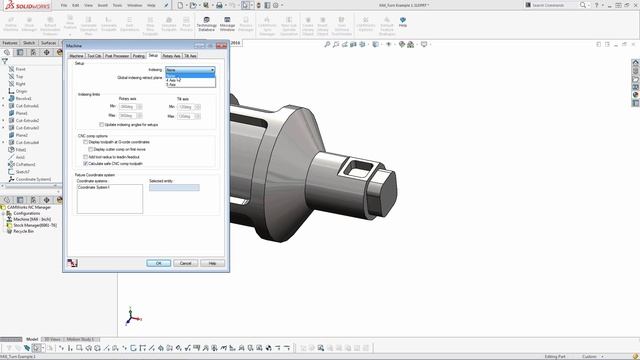
Task: Switch to Tilt Axis tab
Action: (x=190, y=56)
